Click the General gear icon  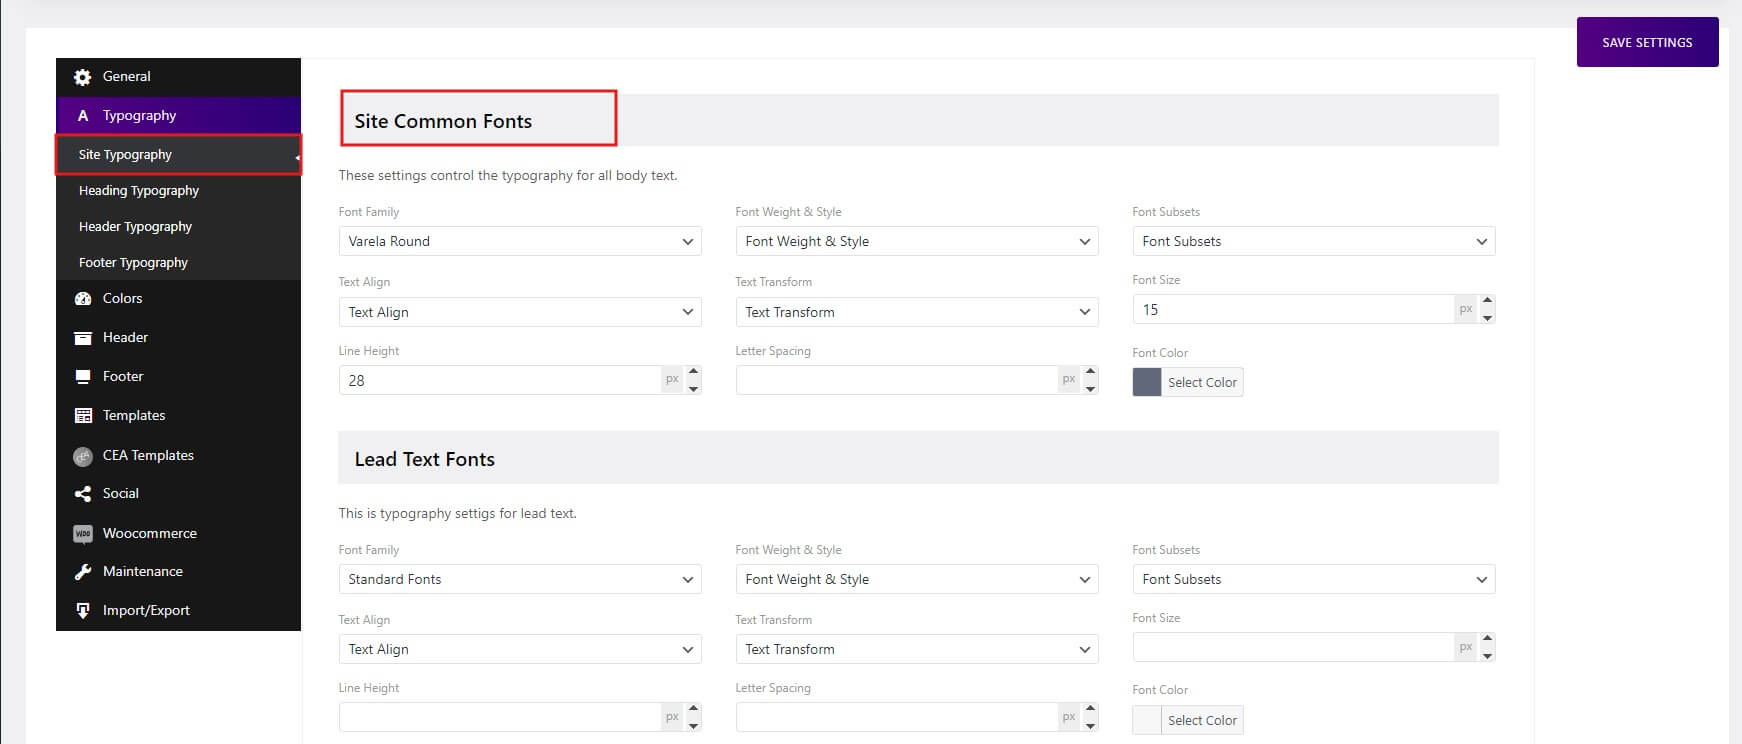coord(83,77)
